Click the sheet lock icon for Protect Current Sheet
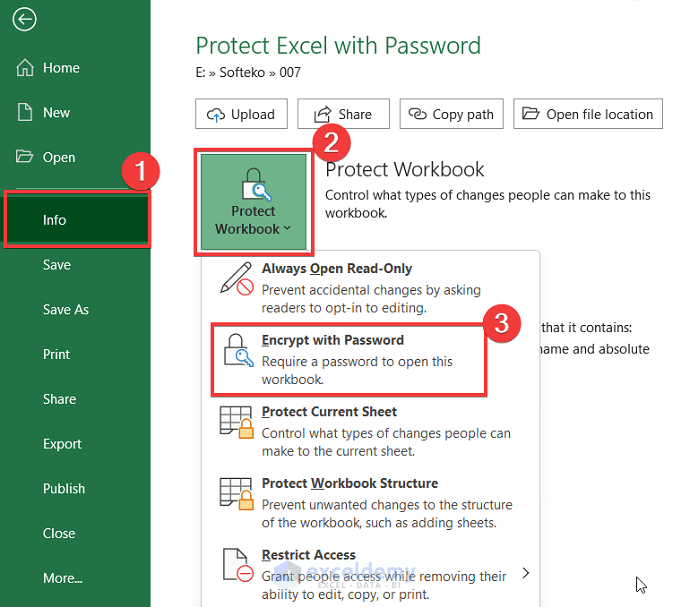The height and width of the screenshot is (607, 690). pyautogui.click(x=237, y=422)
